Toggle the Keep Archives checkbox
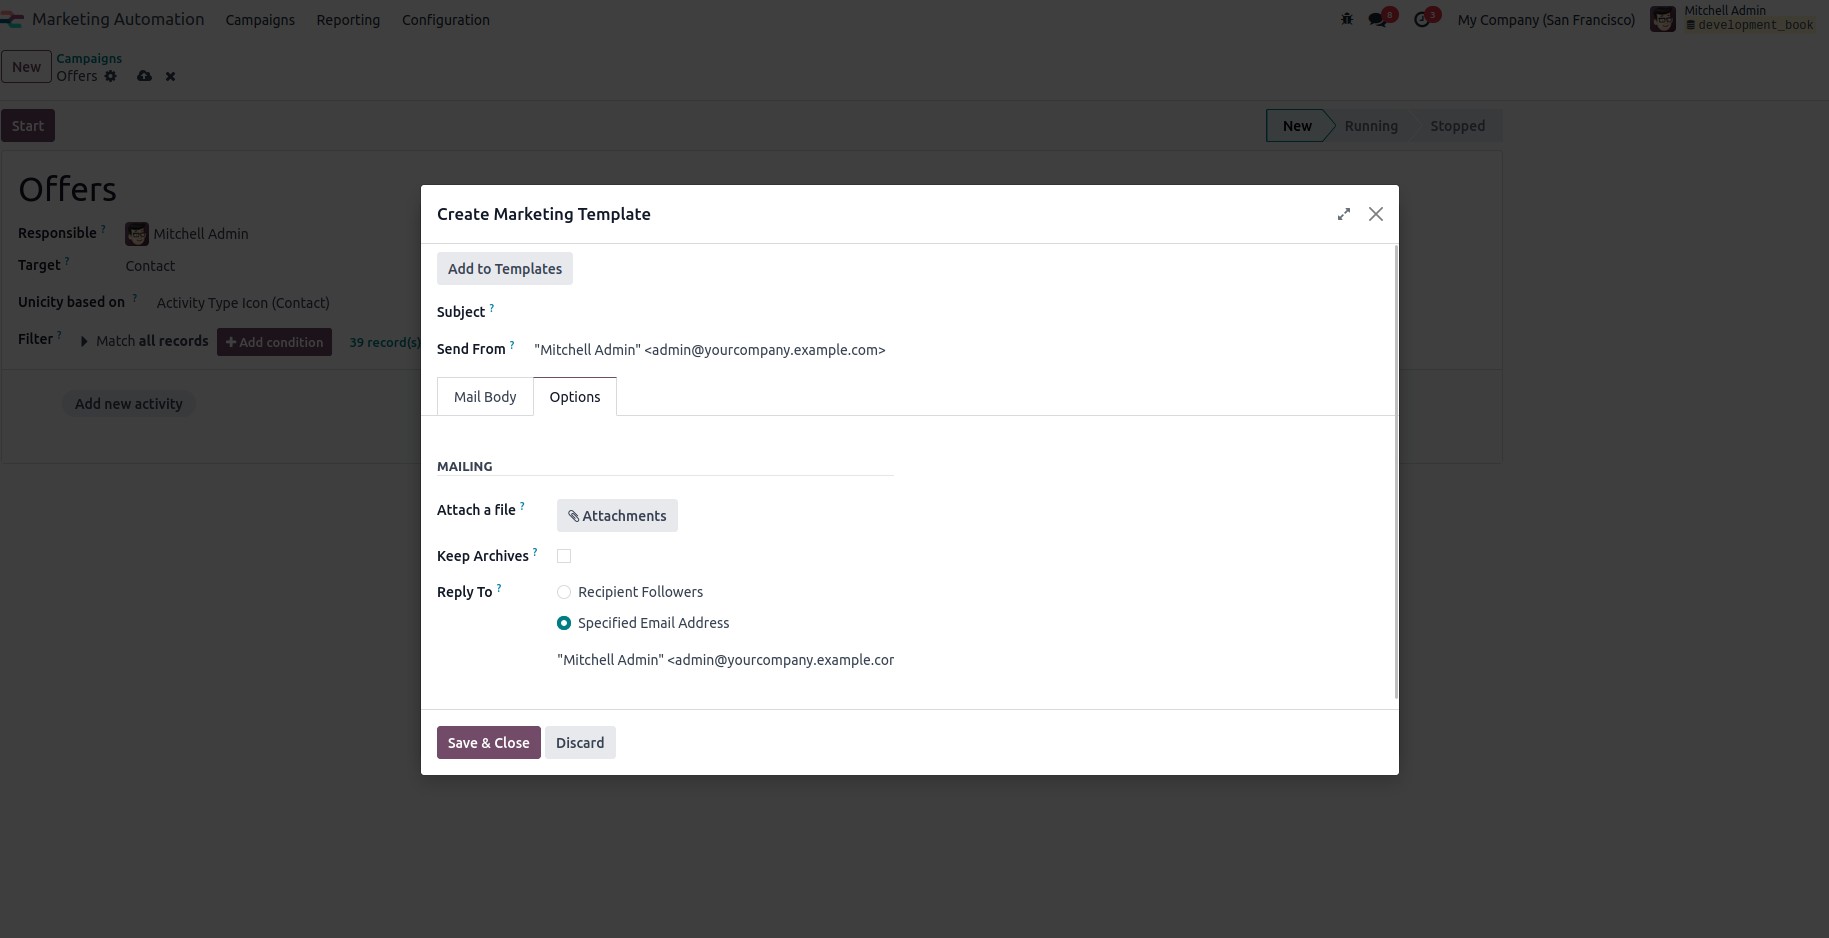The height and width of the screenshot is (938, 1829). coord(563,555)
